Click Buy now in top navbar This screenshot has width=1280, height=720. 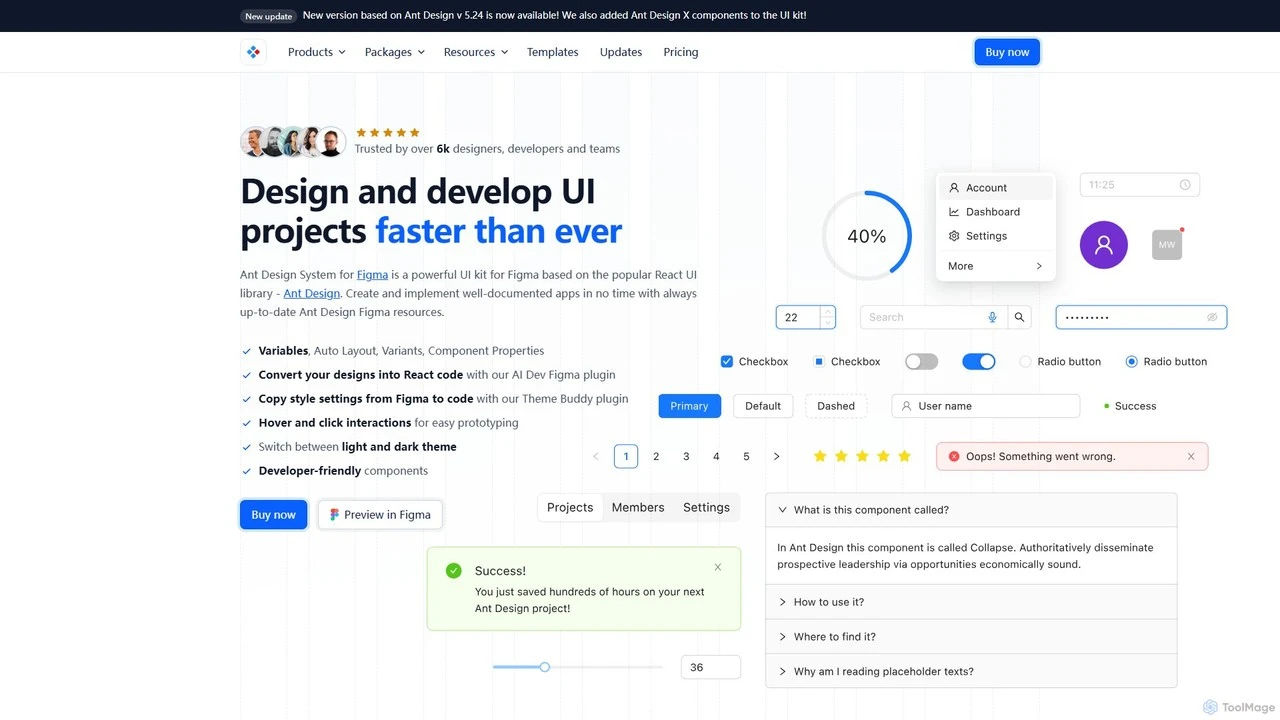[x=1007, y=52]
